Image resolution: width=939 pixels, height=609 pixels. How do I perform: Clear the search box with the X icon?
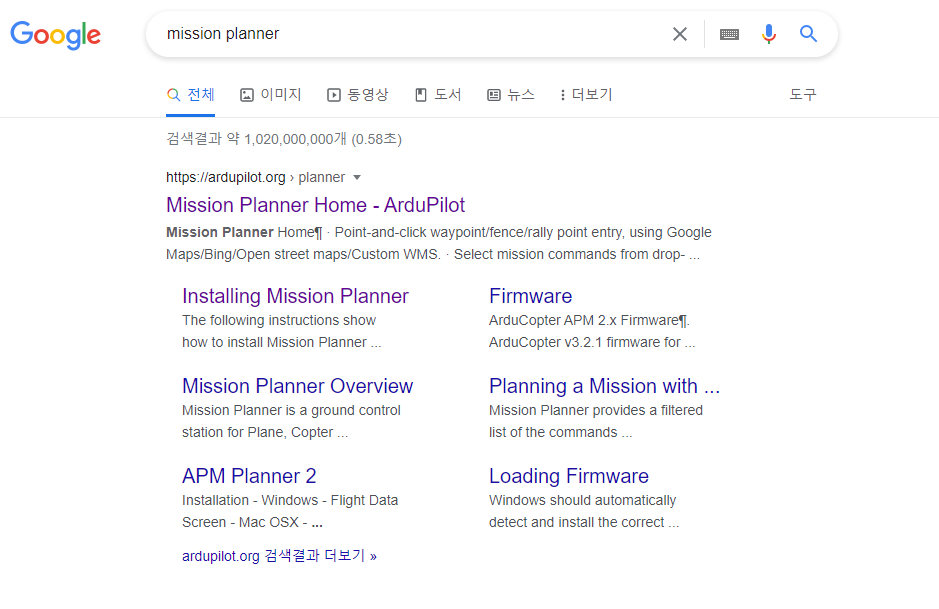click(x=680, y=34)
